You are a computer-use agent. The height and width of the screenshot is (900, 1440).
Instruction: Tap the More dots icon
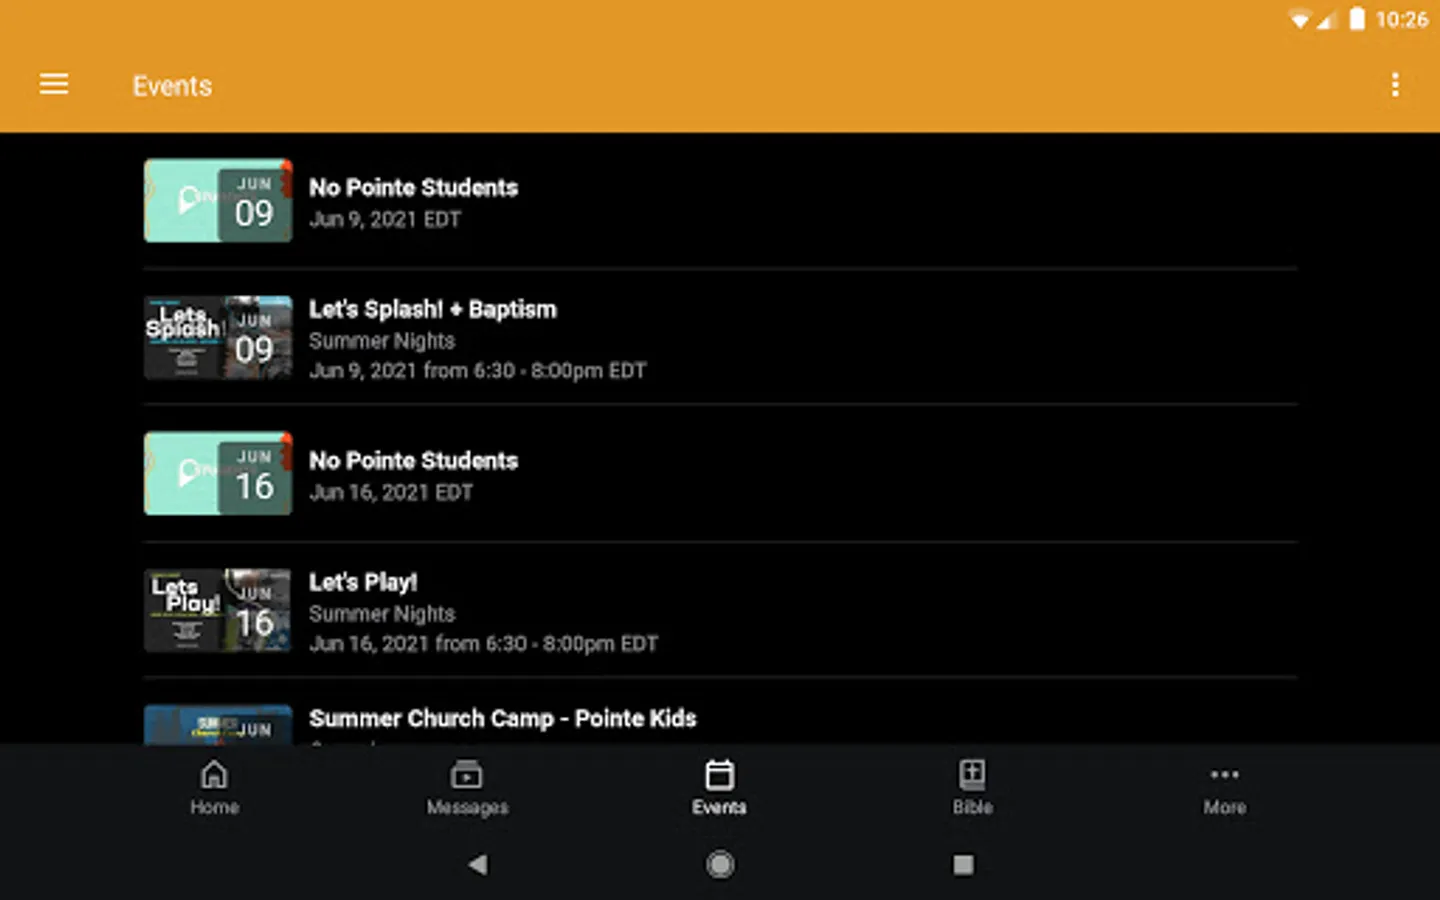click(1224, 775)
